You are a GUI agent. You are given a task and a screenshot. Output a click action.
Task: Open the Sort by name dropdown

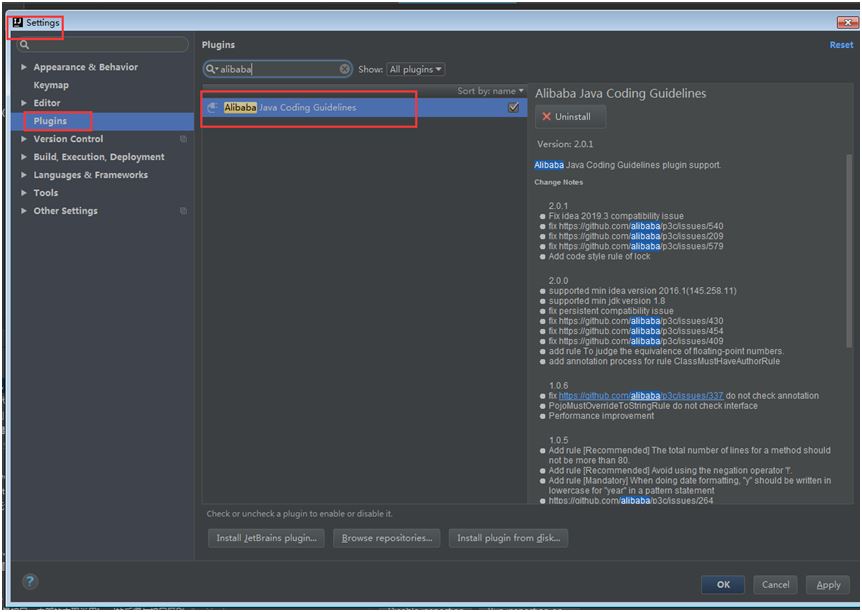(490, 91)
